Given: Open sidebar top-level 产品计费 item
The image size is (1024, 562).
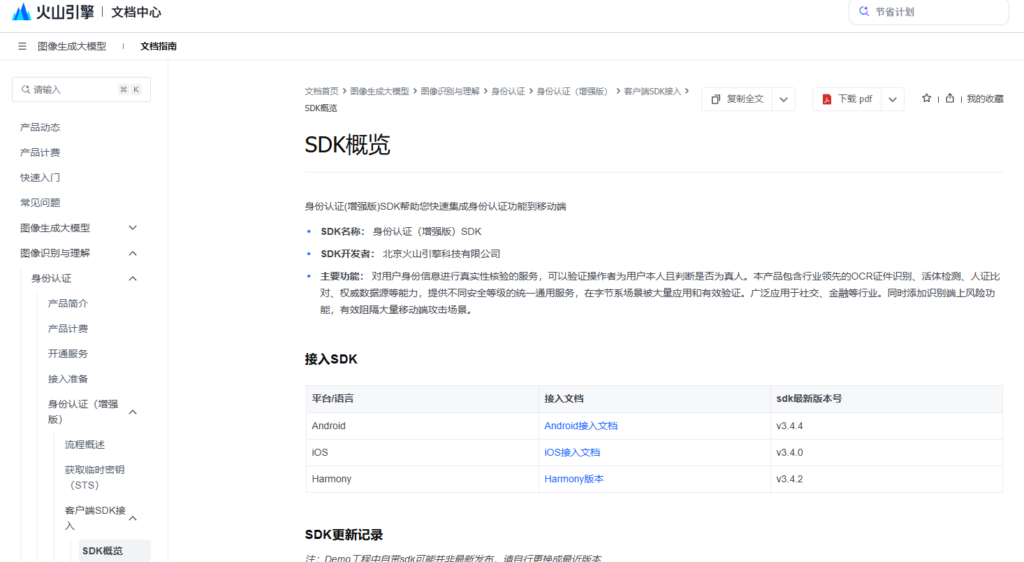Looking at the screenshot, I should point(40,152).
